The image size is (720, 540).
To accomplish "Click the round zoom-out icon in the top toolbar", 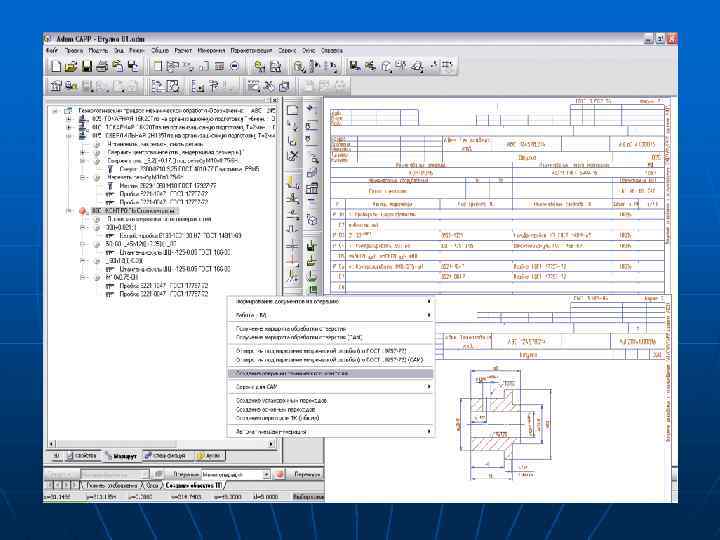I will [x=234, y=67].
